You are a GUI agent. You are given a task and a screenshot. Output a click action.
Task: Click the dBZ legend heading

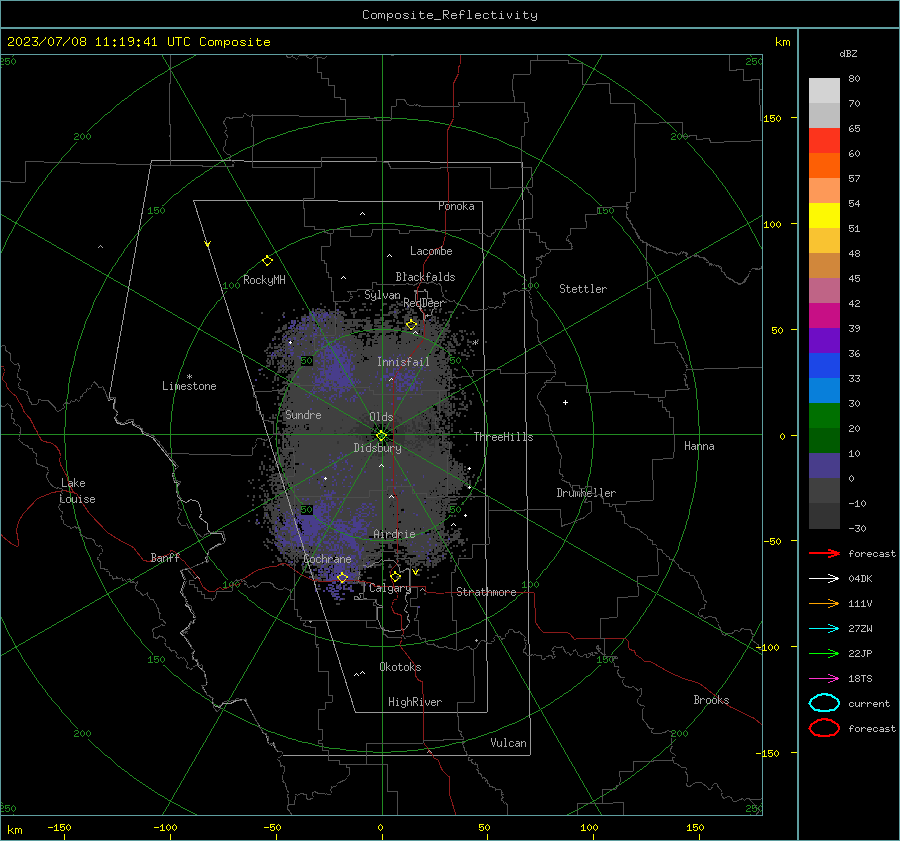coord(848,53)
